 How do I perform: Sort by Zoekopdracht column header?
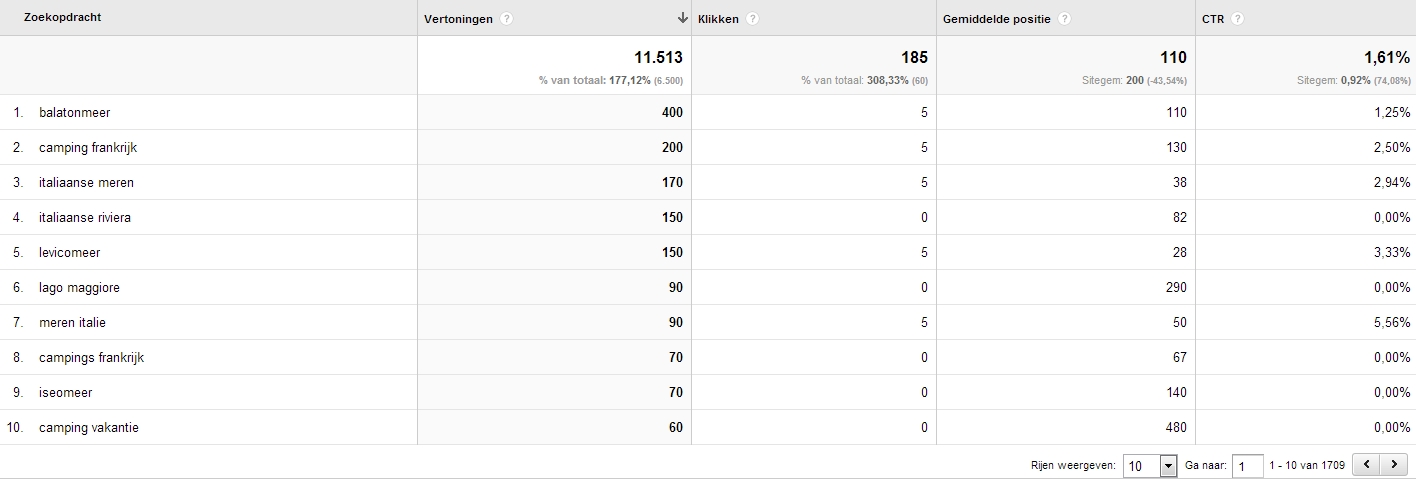(62, 18)
